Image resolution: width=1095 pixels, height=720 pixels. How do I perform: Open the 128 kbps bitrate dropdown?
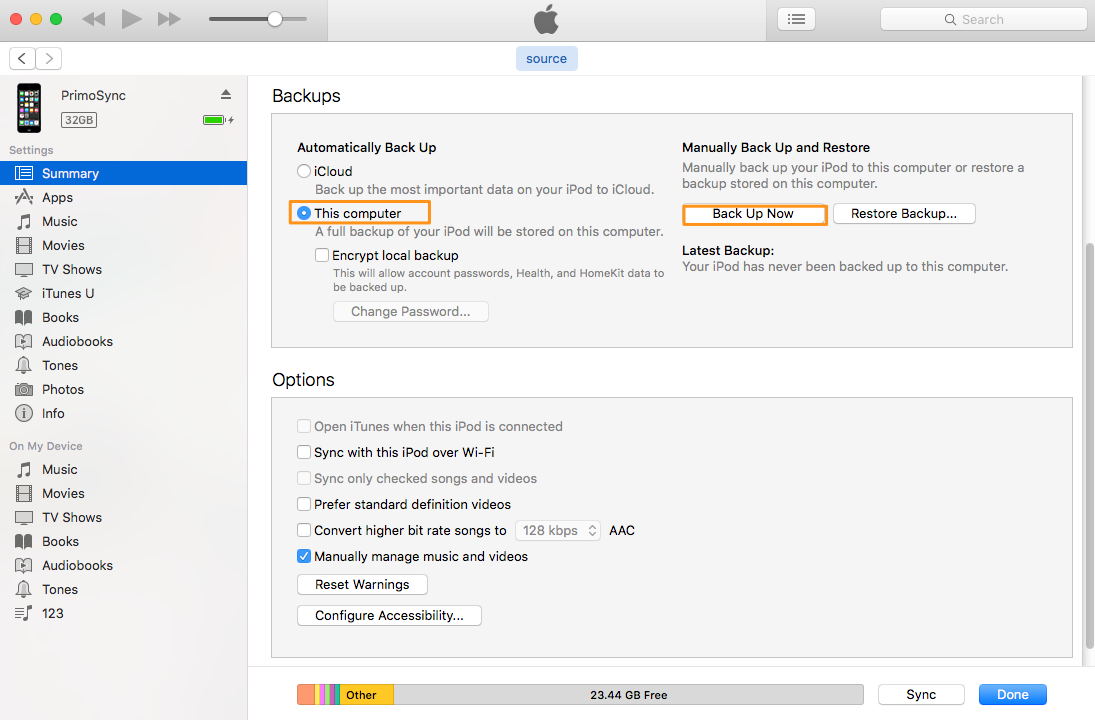click(x=557, y=531)
